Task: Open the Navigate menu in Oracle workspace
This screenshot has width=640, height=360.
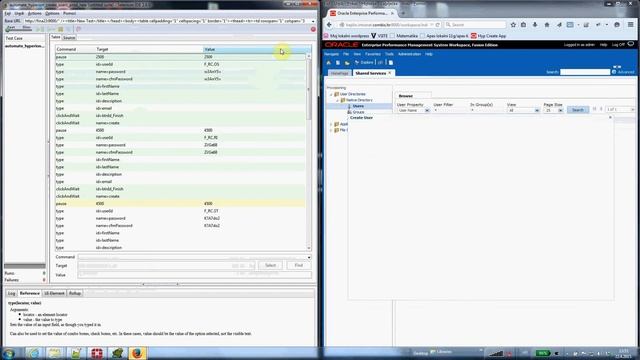Action: click(331, 54)
